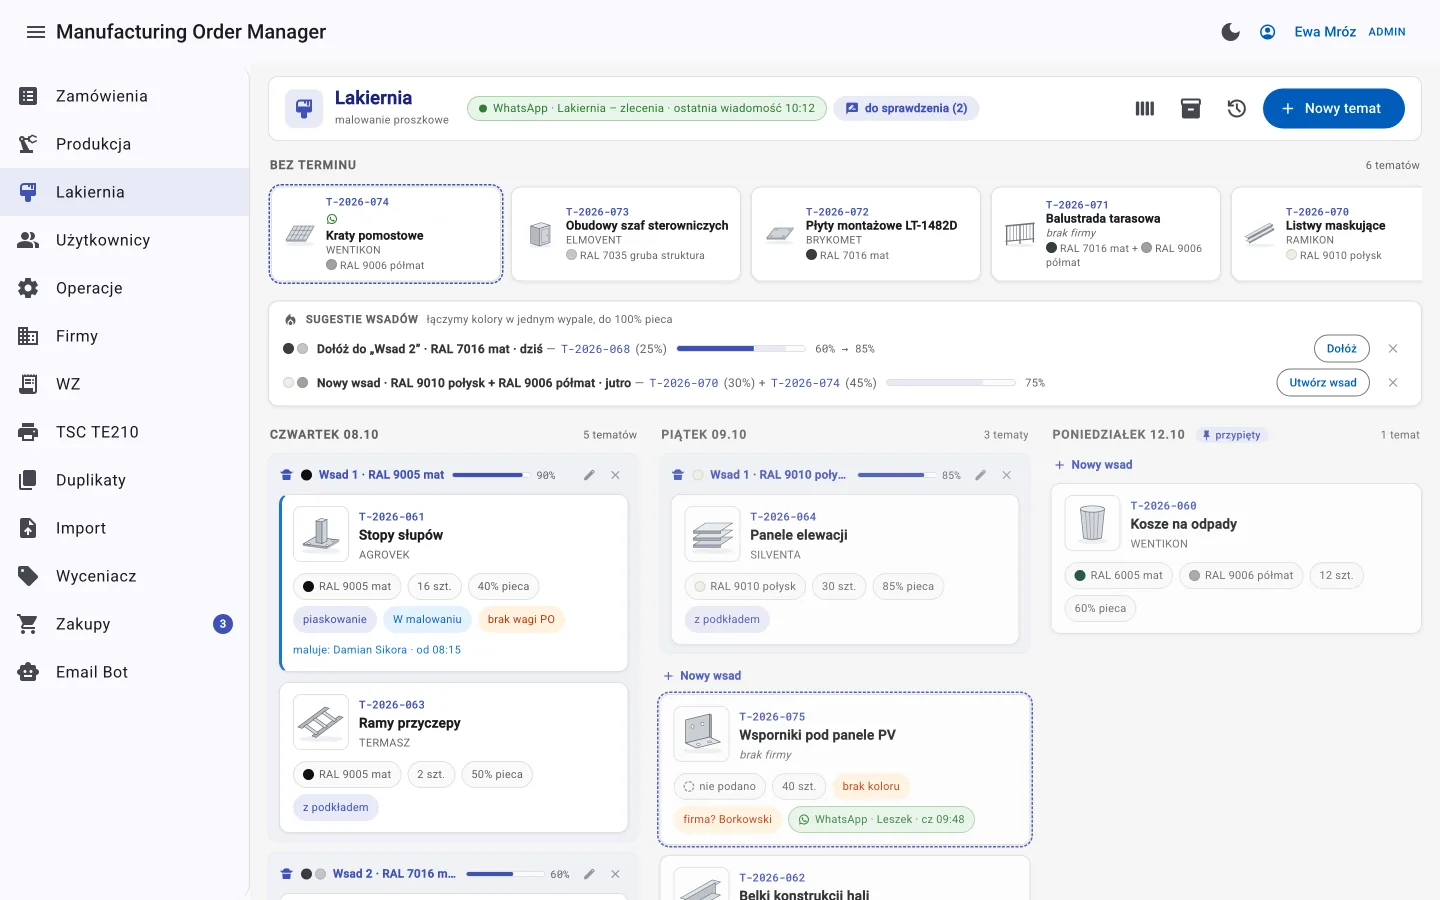Create a new topic with Nowy temat
The width and height of the screenshot is (1440, 900).
point(1333,108)
